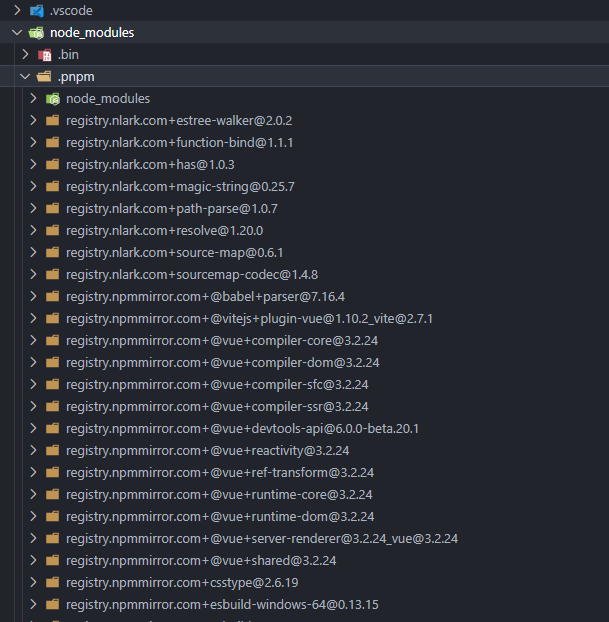This screenshot has width=609, height=622.
Task: Select the .bin folder label
Action: tap(68, 55)
